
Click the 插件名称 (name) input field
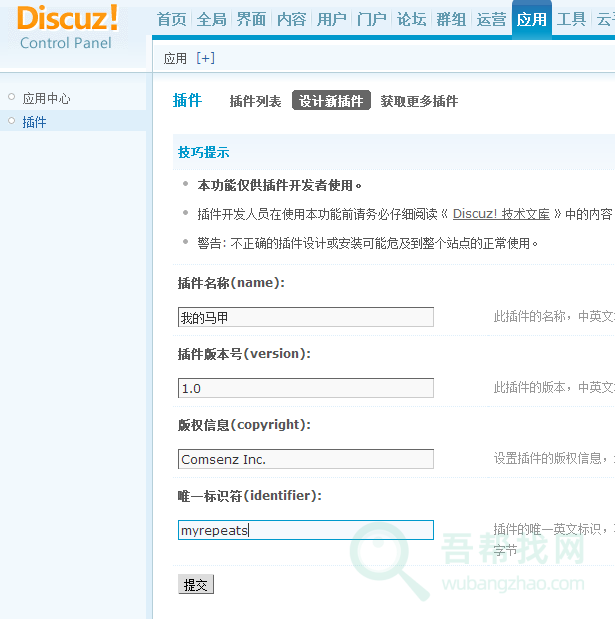(x=305, y=317)
